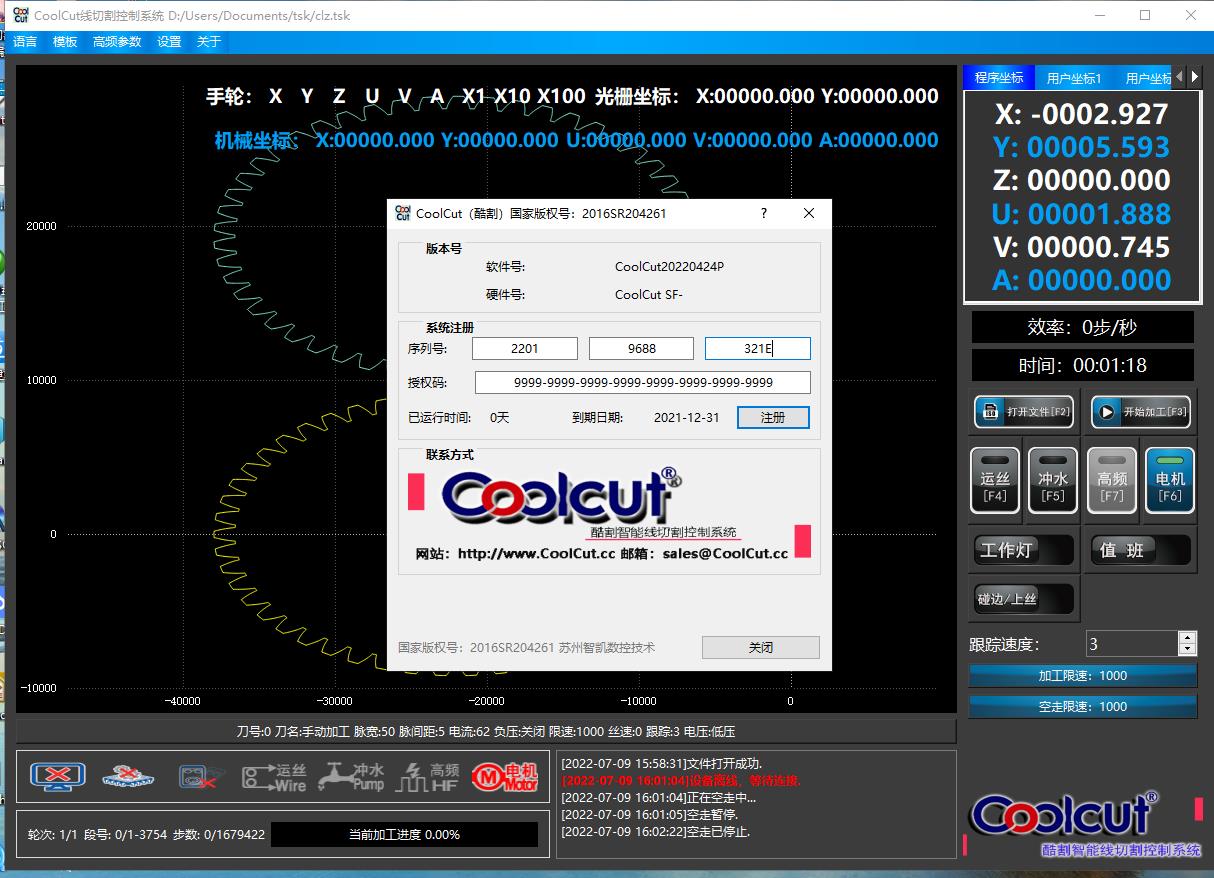Open the 高频参数 menu
Image resolution: width=1214 pixels, height=878 pixels.
[x=117, y=42]
